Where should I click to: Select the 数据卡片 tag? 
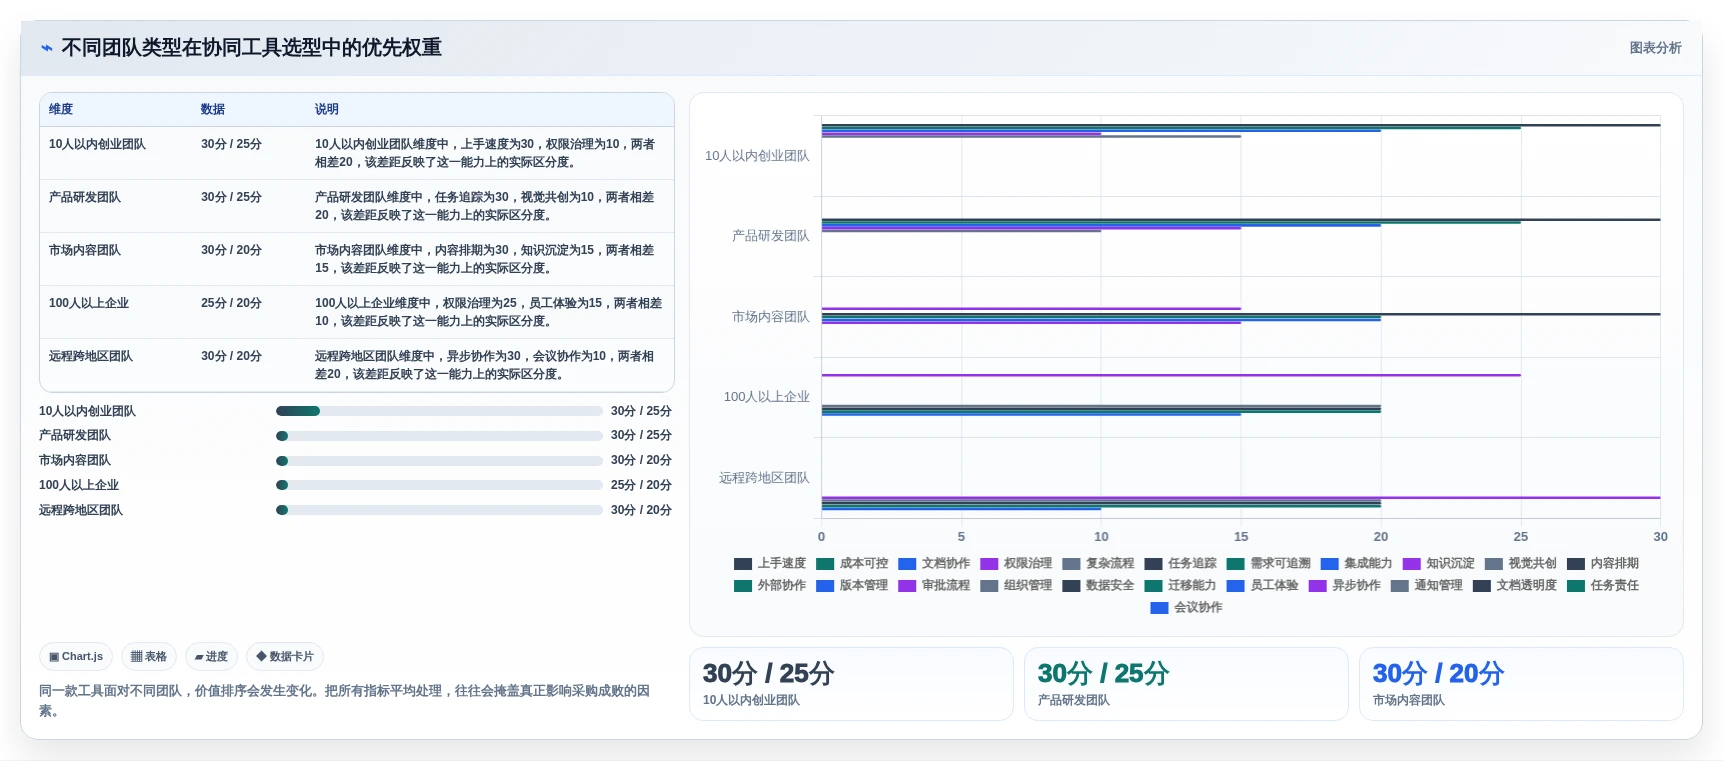(285, 657)
